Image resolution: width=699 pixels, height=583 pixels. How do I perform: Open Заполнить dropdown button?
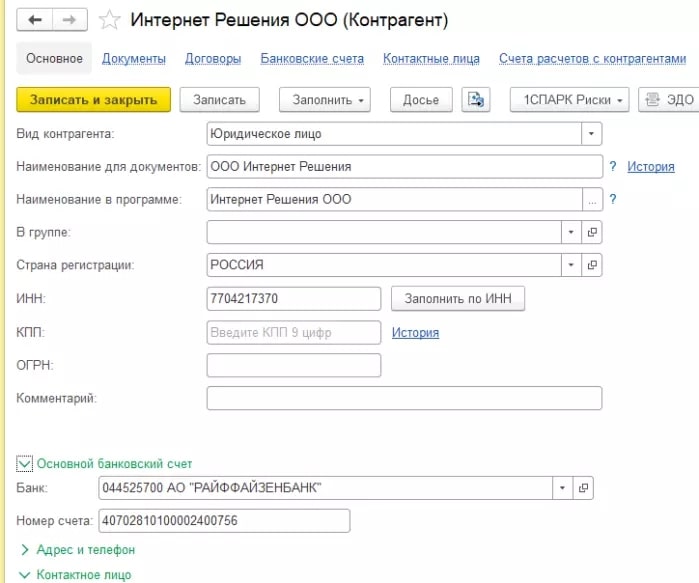pos(325,99)
